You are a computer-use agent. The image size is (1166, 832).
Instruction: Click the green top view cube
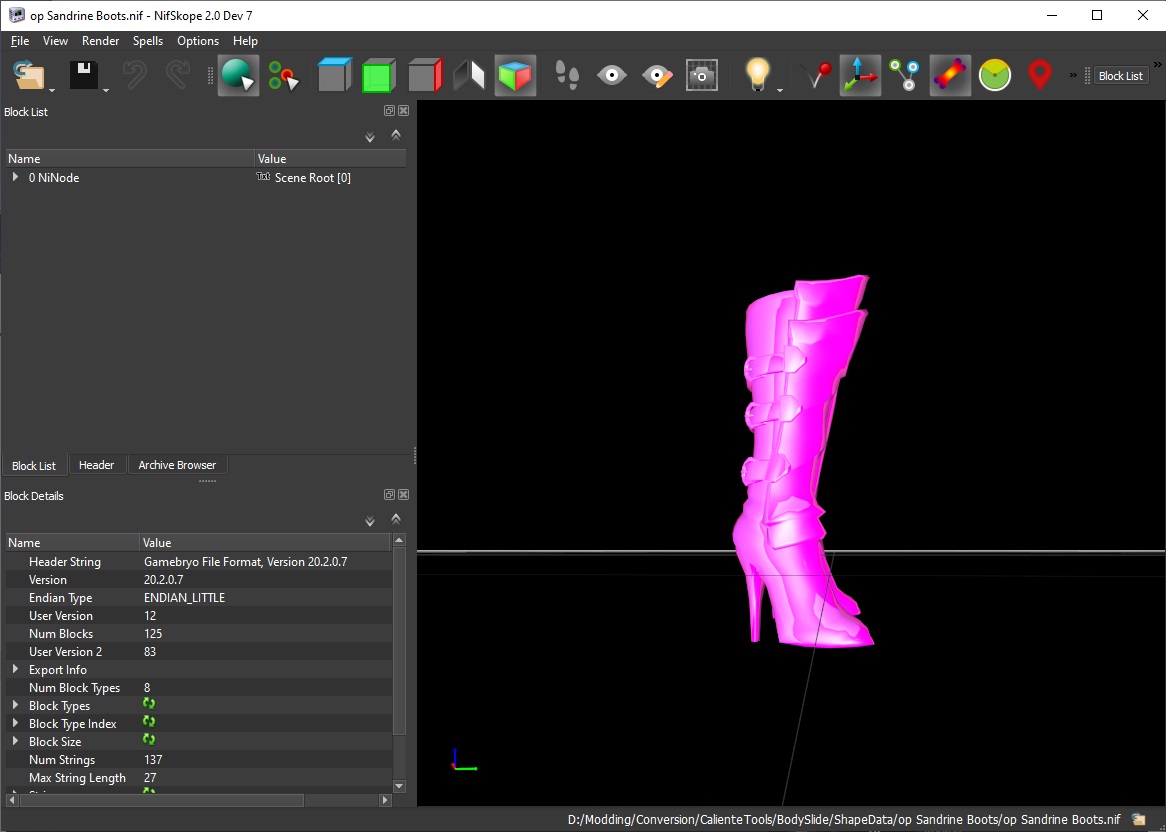(378, 76)
